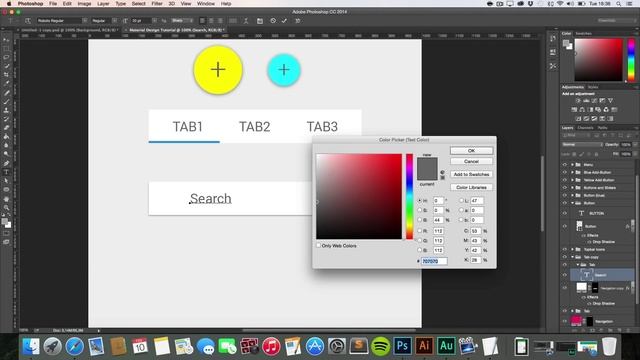Screen dimensions: 640x360
Task: Enable the Only Web Colors checkbox
Action: coord(319,245)
